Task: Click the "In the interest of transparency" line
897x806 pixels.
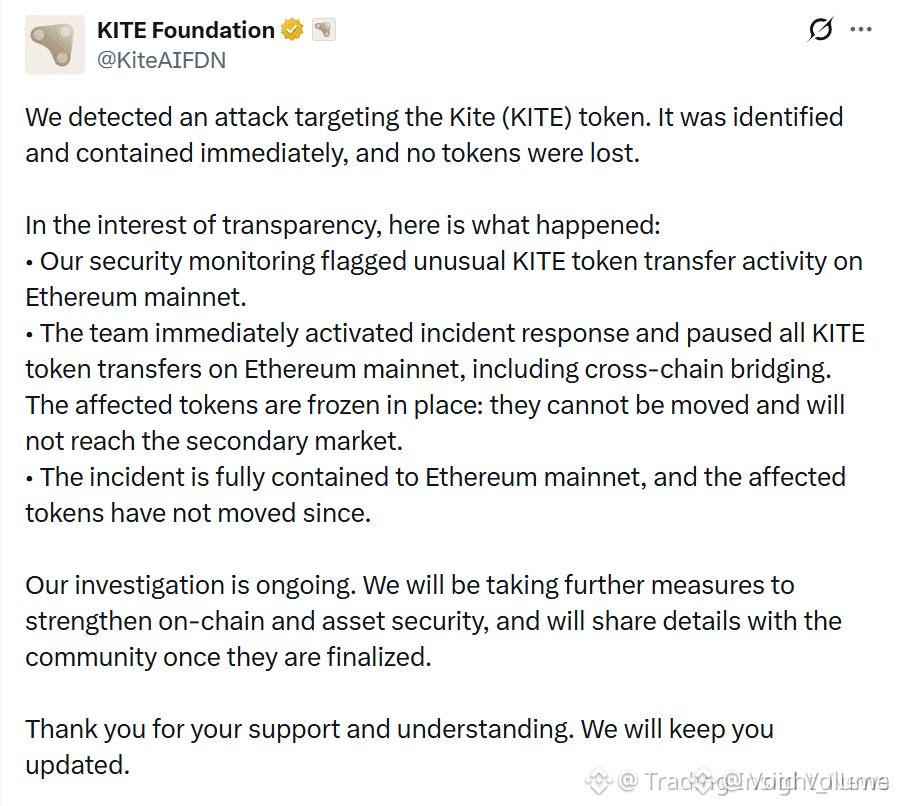Action: coord(343,225)
